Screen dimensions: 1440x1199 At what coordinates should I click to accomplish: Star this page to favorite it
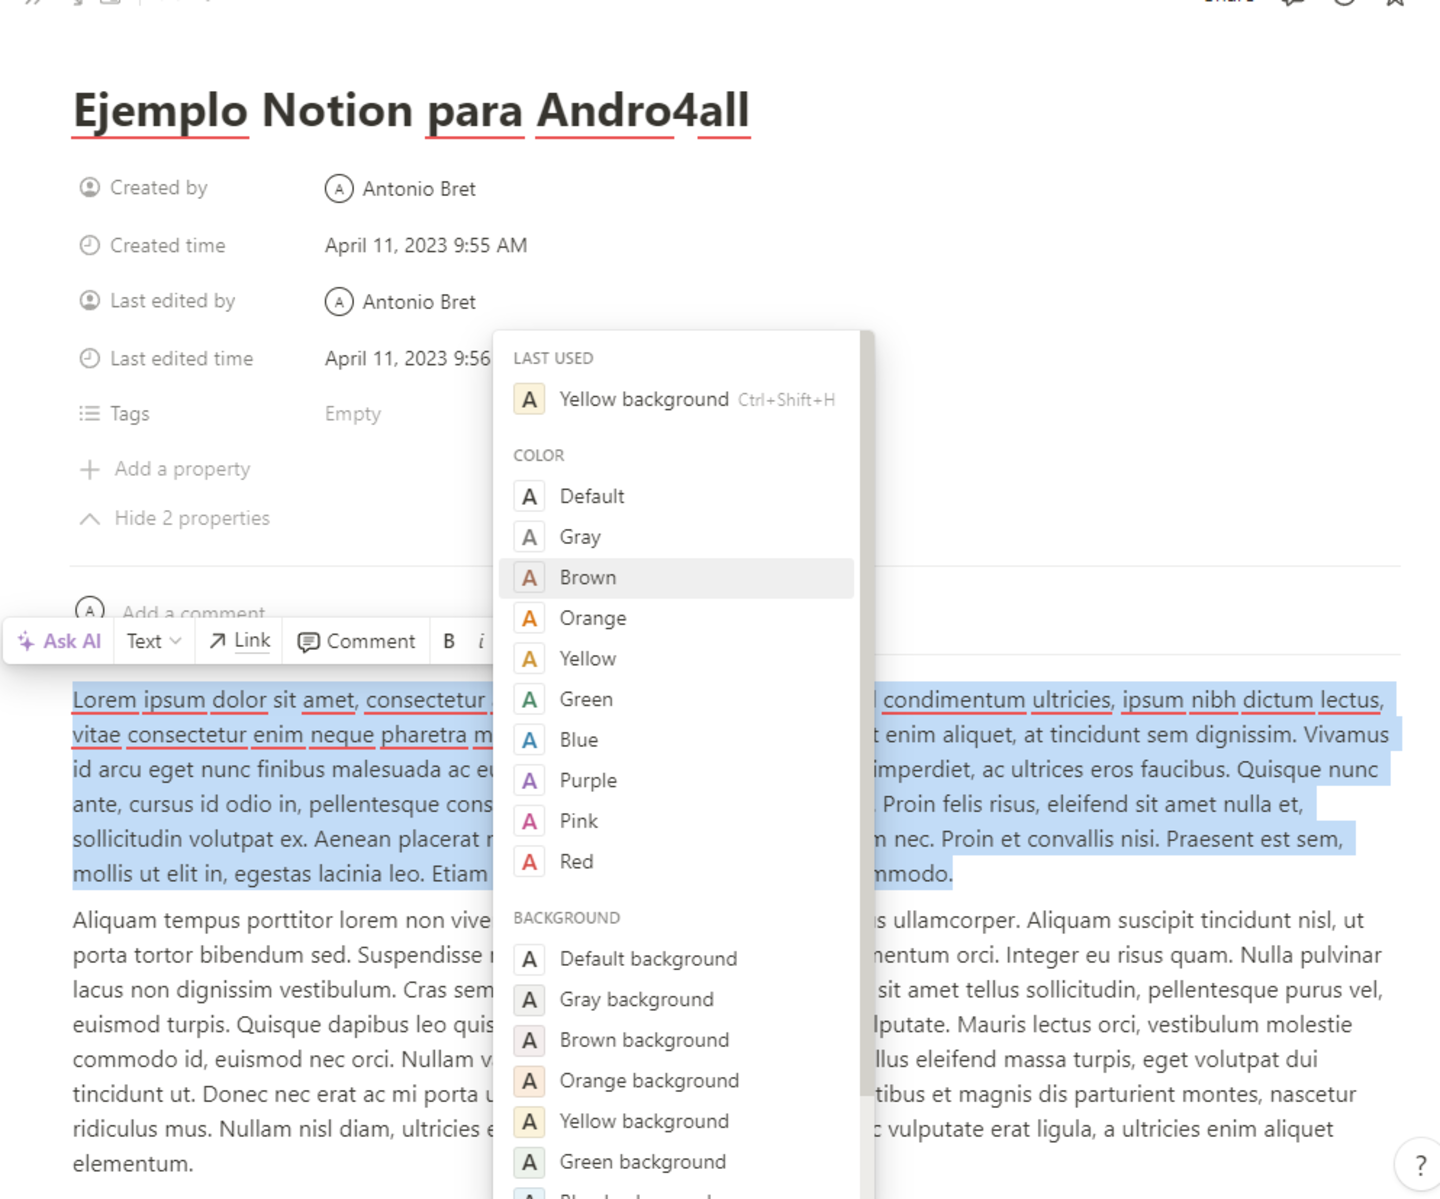pos(1394,4)
